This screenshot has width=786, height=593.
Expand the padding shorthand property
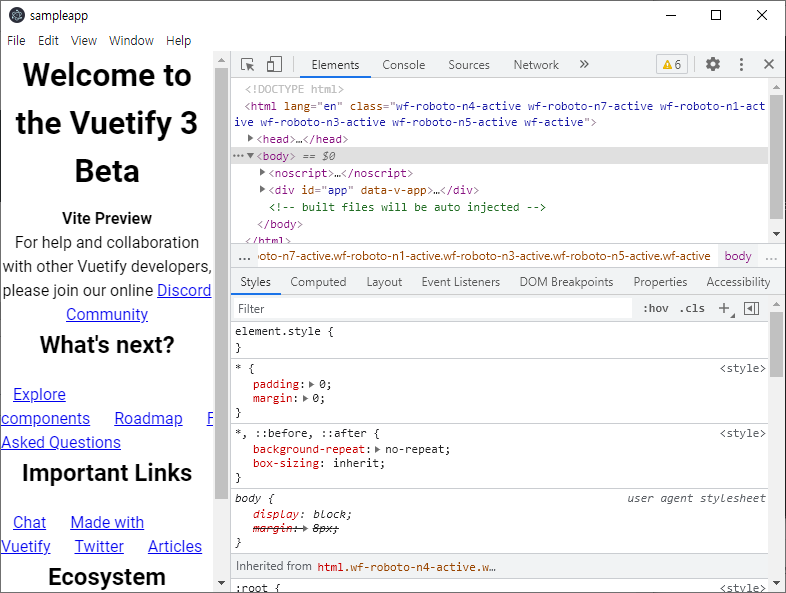pos(311,384)
